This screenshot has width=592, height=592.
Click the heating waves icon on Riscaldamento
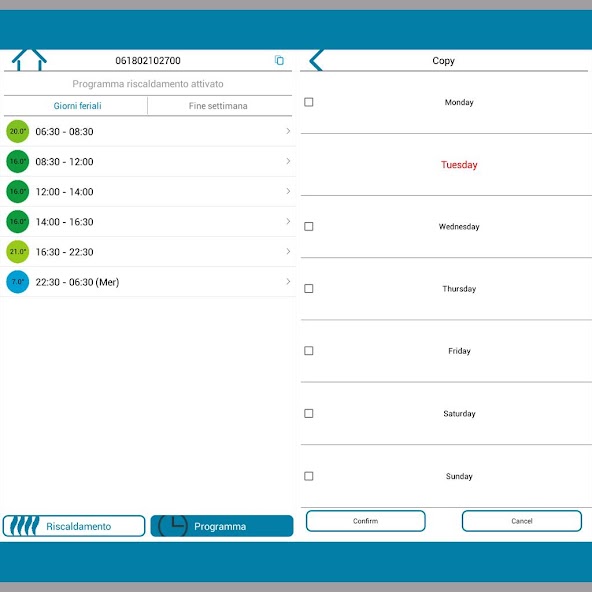(x=24, y=526)
